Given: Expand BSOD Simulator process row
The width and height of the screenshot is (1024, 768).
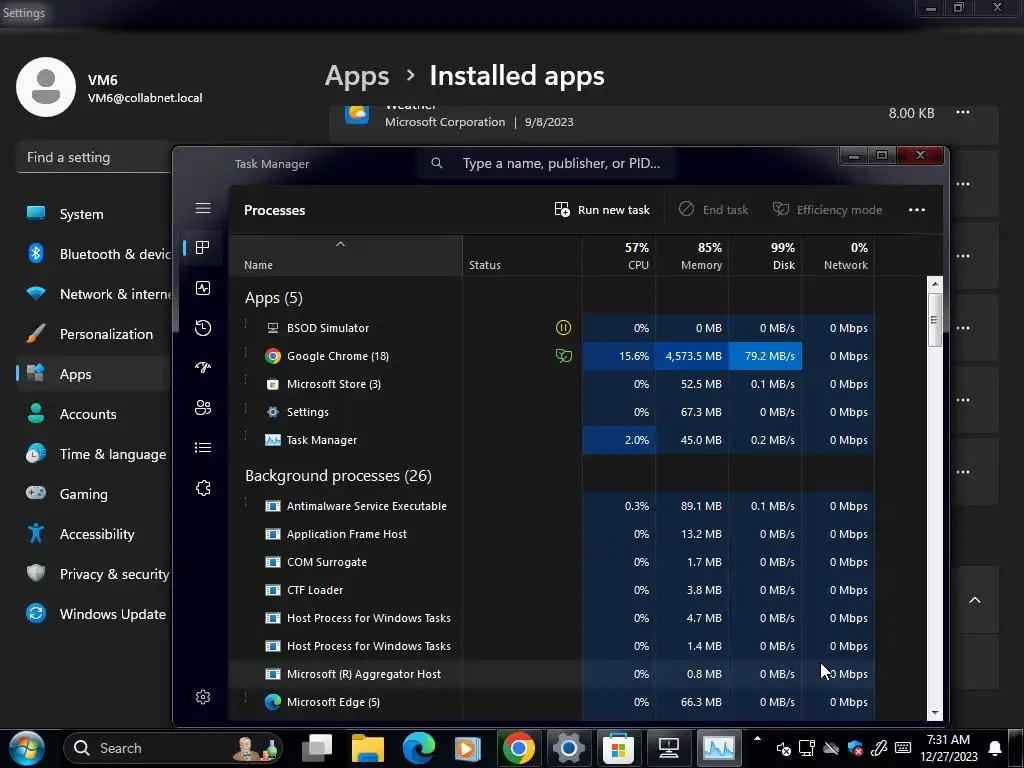Looking at the screenshot, I should pos(246,324).
